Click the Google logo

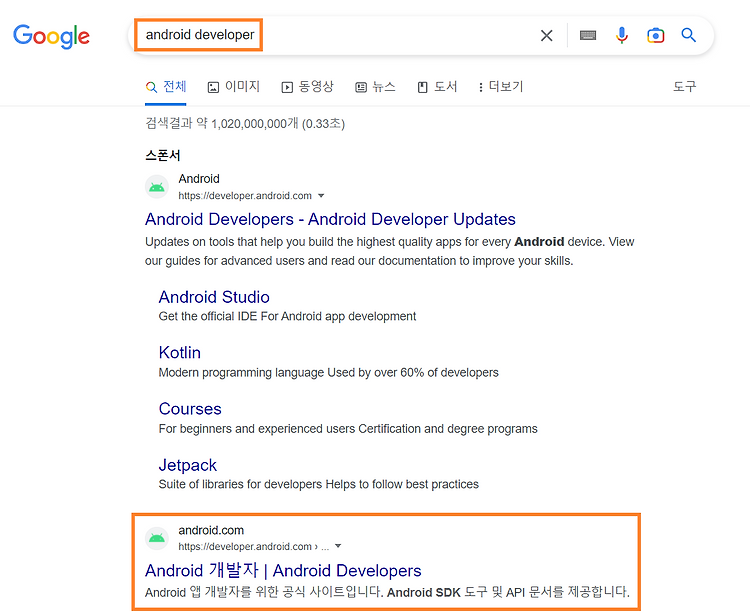pyautogui.click(x=51, y=36)
